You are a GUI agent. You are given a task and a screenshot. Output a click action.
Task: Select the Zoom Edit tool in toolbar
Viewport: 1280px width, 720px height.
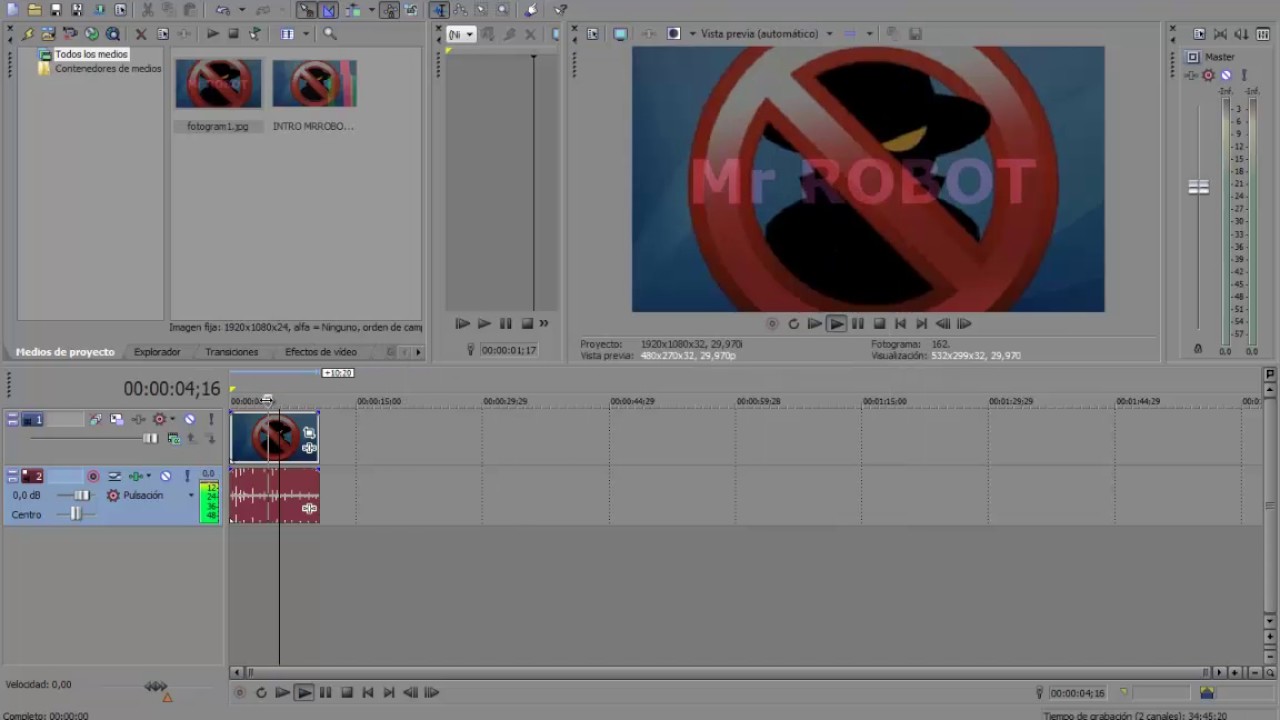point(503,10)
